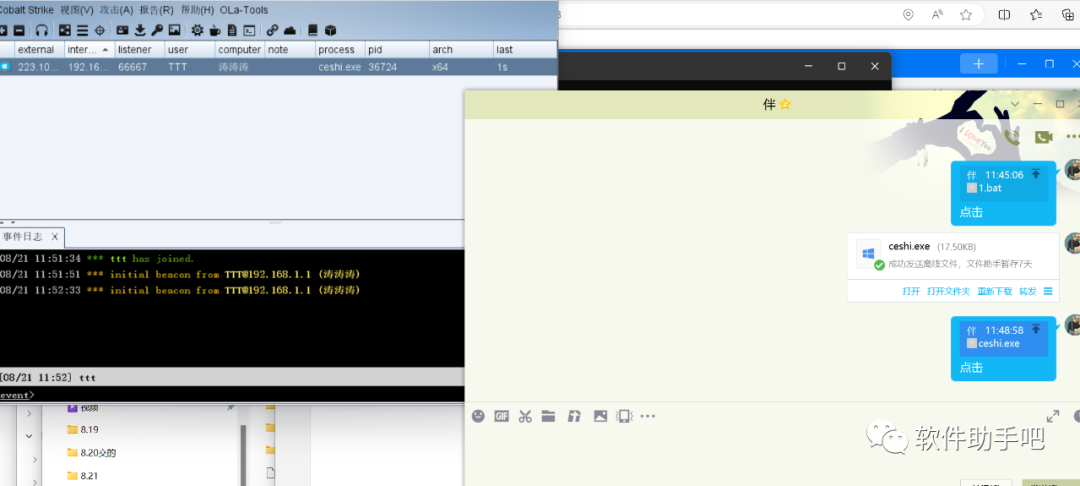Show targets with the crosshair icon
The width and height of the screenshot is (1080, 486).
pyautogui.click(x=99, y=30)
